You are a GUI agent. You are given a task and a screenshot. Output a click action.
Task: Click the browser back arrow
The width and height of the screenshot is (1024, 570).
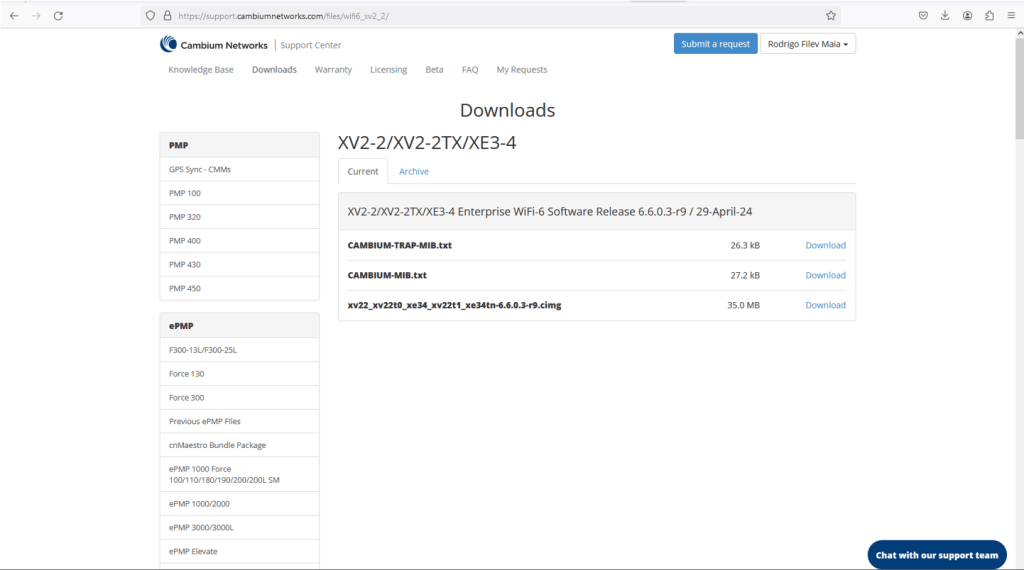point(14,16)
